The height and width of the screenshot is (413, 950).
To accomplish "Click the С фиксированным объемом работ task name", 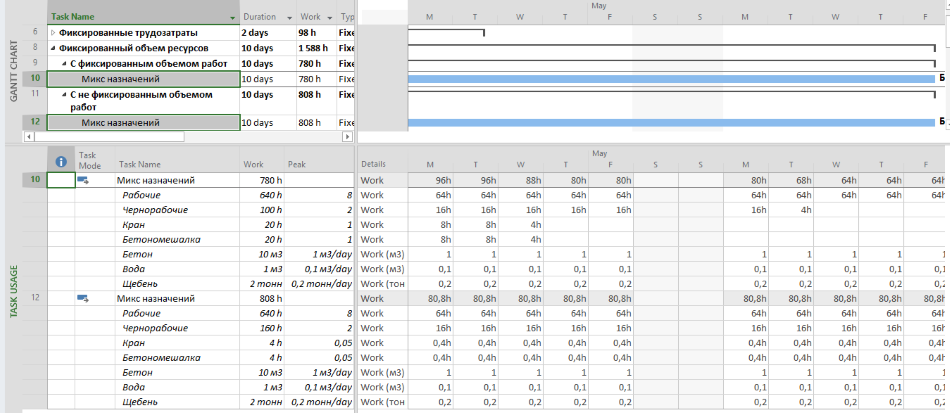I will pos(148,64).
